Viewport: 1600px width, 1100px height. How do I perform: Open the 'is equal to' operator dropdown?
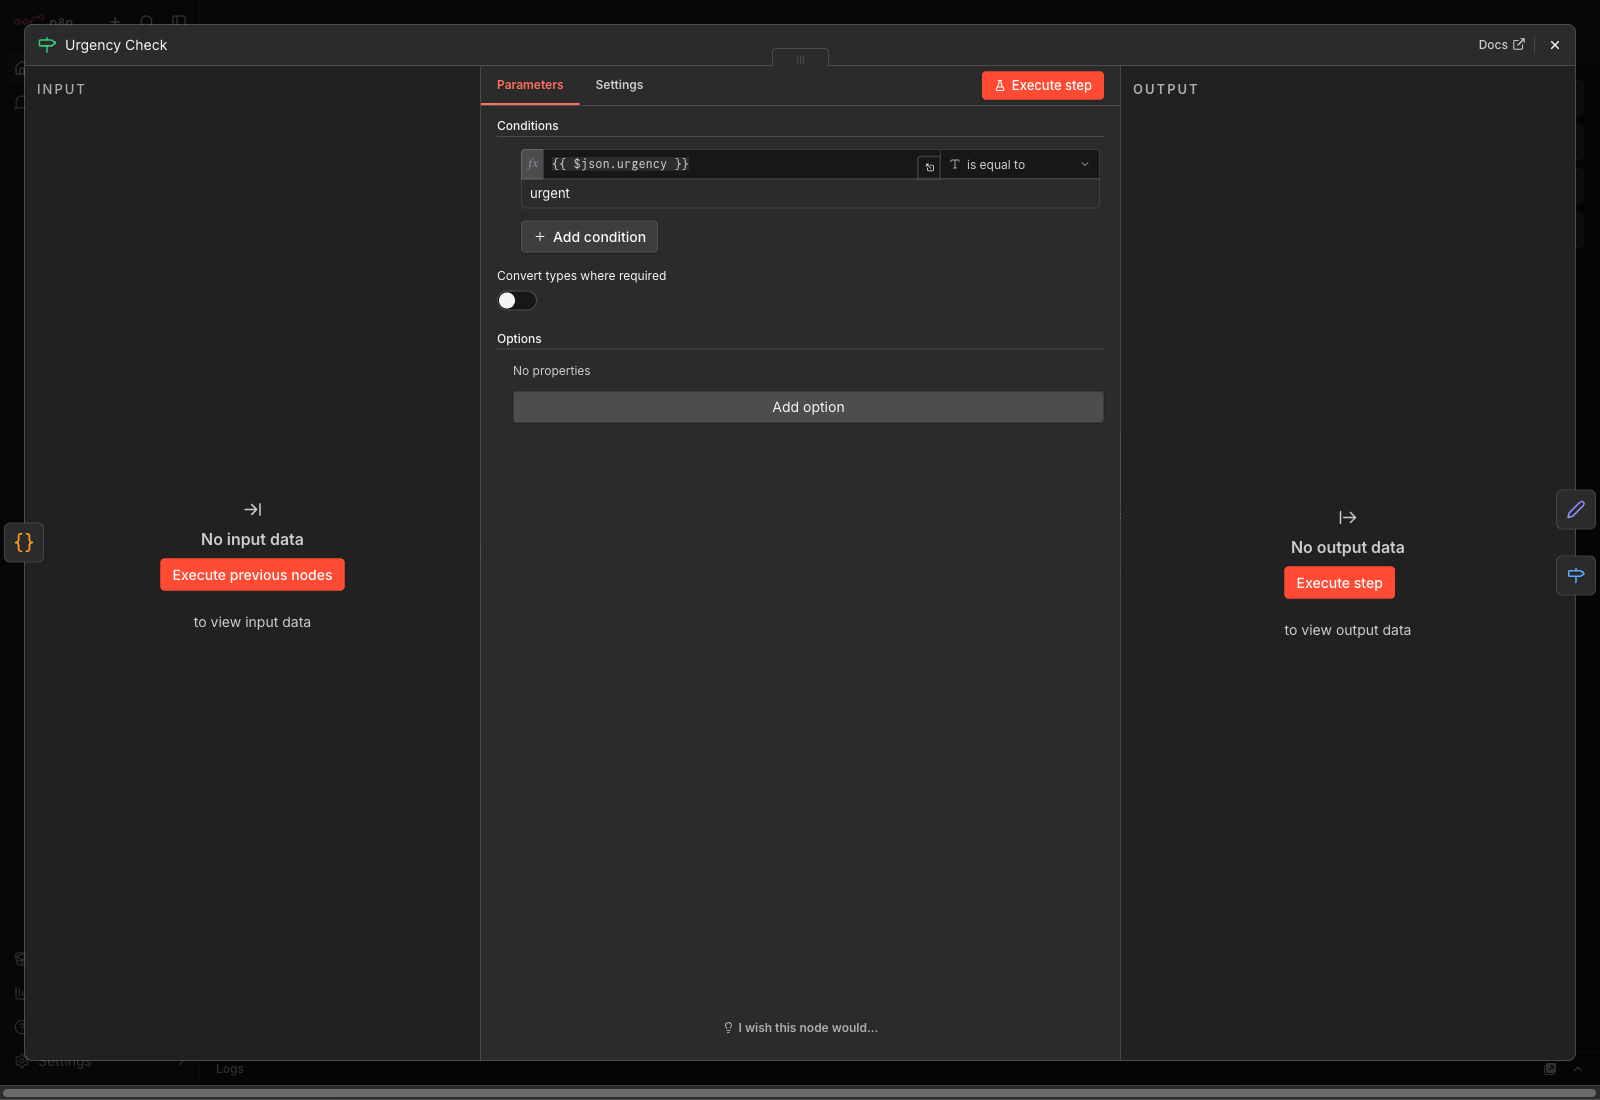[x=1020, y=165]
